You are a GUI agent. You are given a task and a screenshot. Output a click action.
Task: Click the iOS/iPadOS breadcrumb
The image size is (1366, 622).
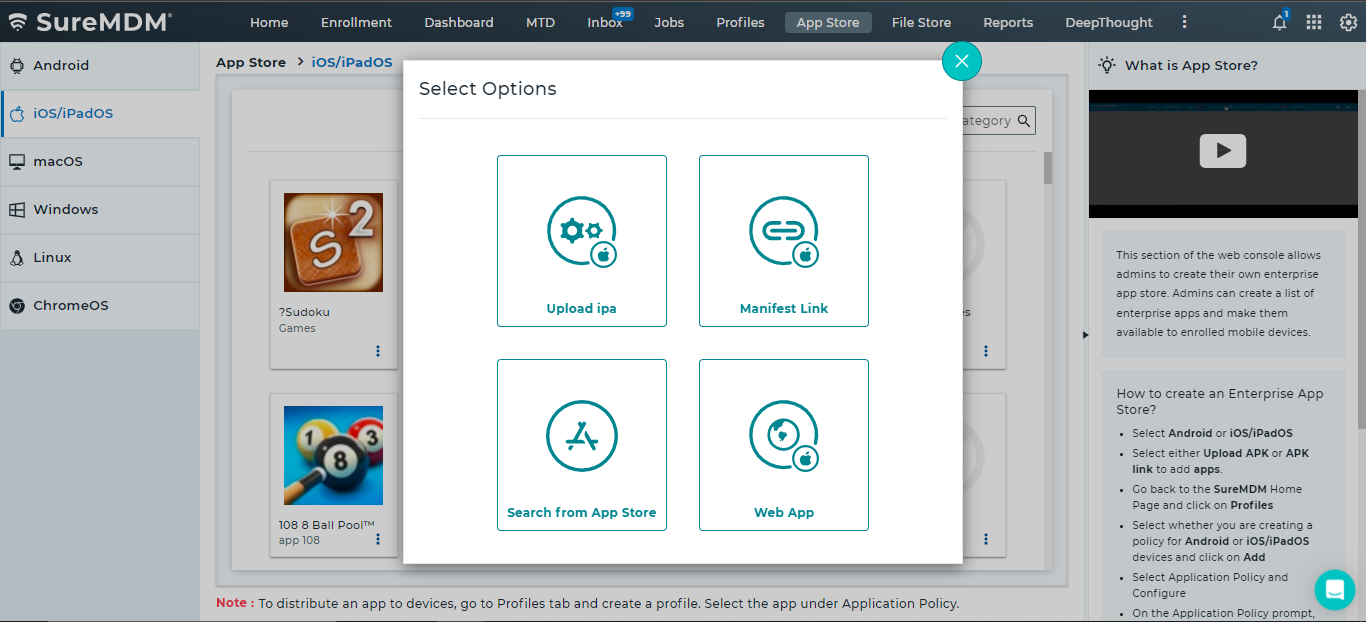tap(352, 62)
